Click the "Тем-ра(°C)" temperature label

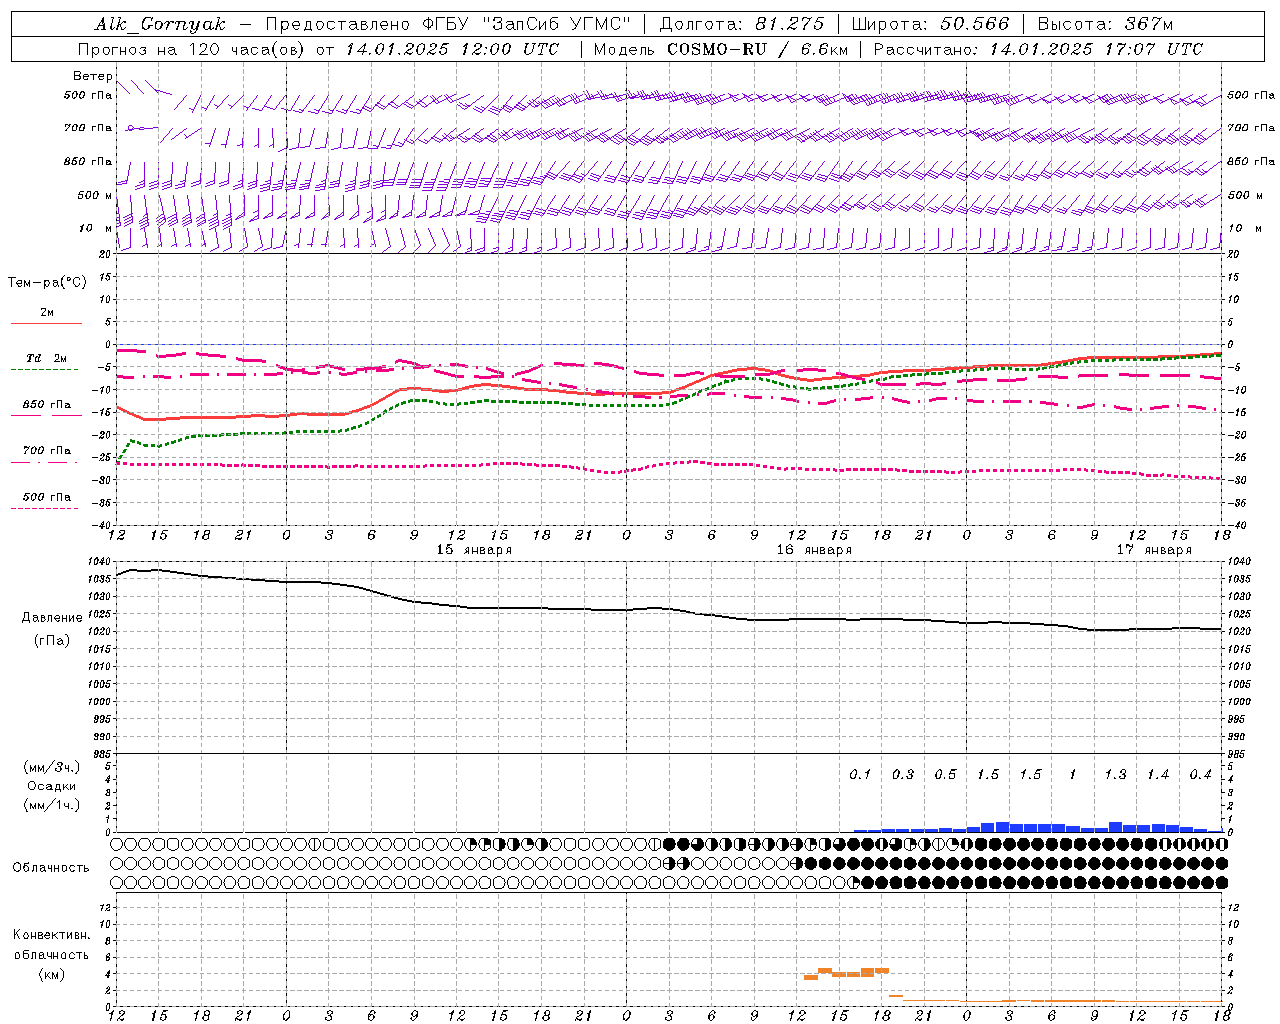click(47, 283)
